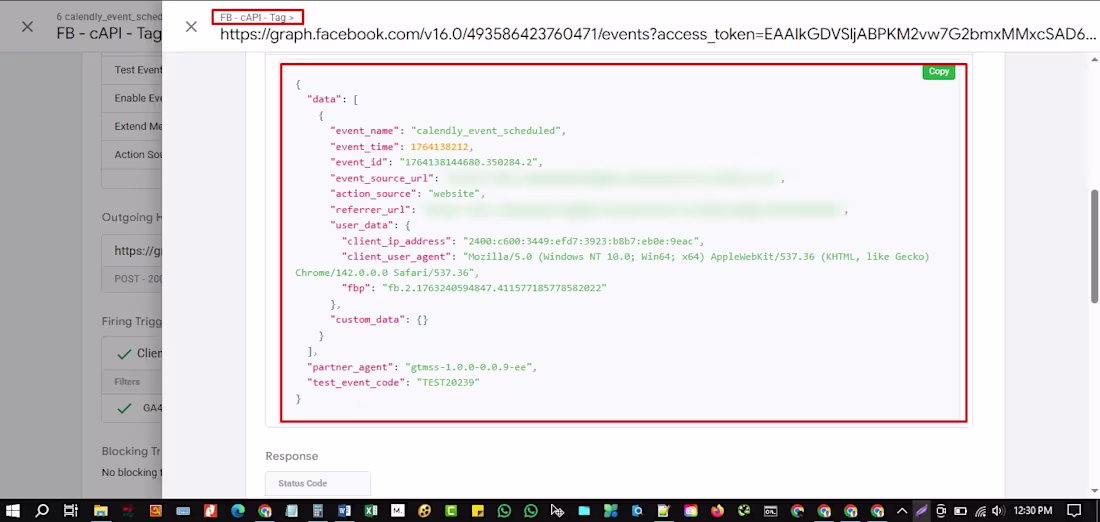The width and height of the screenshot is (1100, 522).
Task: Open Task View from taskbar
Action: tap(70, 511)
